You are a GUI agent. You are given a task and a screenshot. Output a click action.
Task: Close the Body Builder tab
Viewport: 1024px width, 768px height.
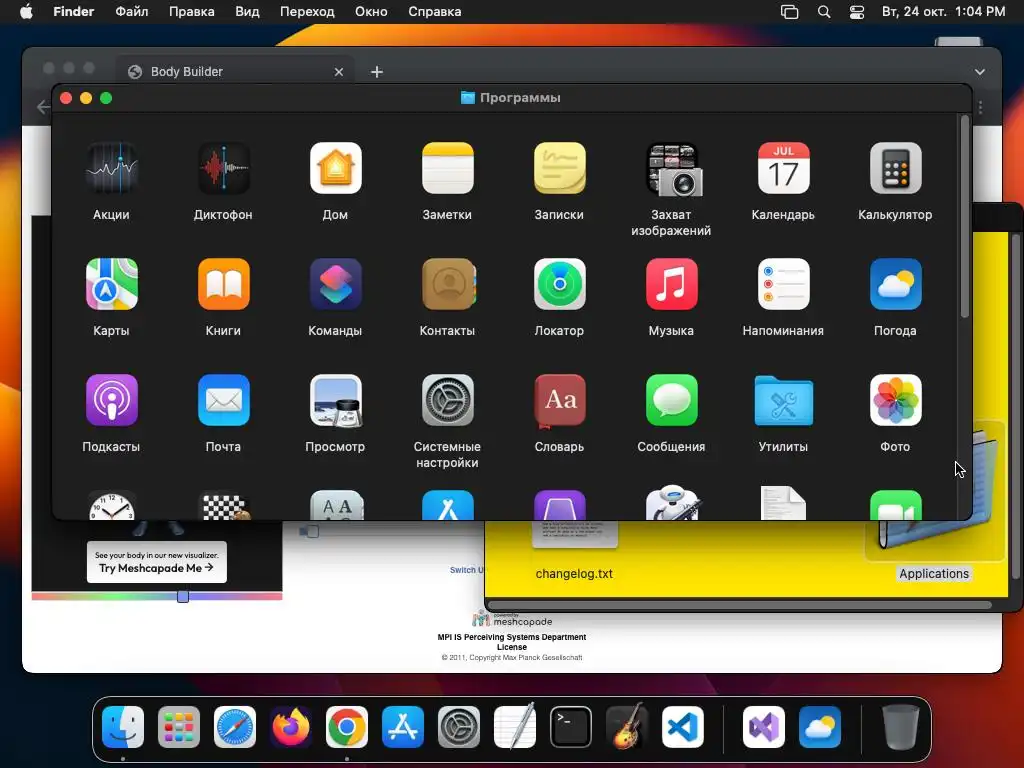click(x=338, y=72)
